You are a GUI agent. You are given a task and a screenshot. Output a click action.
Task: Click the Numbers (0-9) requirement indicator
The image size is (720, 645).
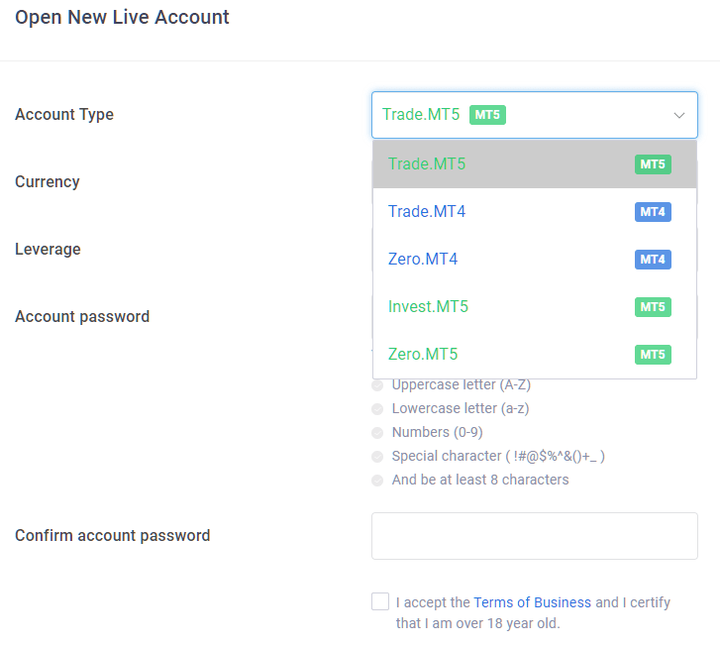(377, 433)
